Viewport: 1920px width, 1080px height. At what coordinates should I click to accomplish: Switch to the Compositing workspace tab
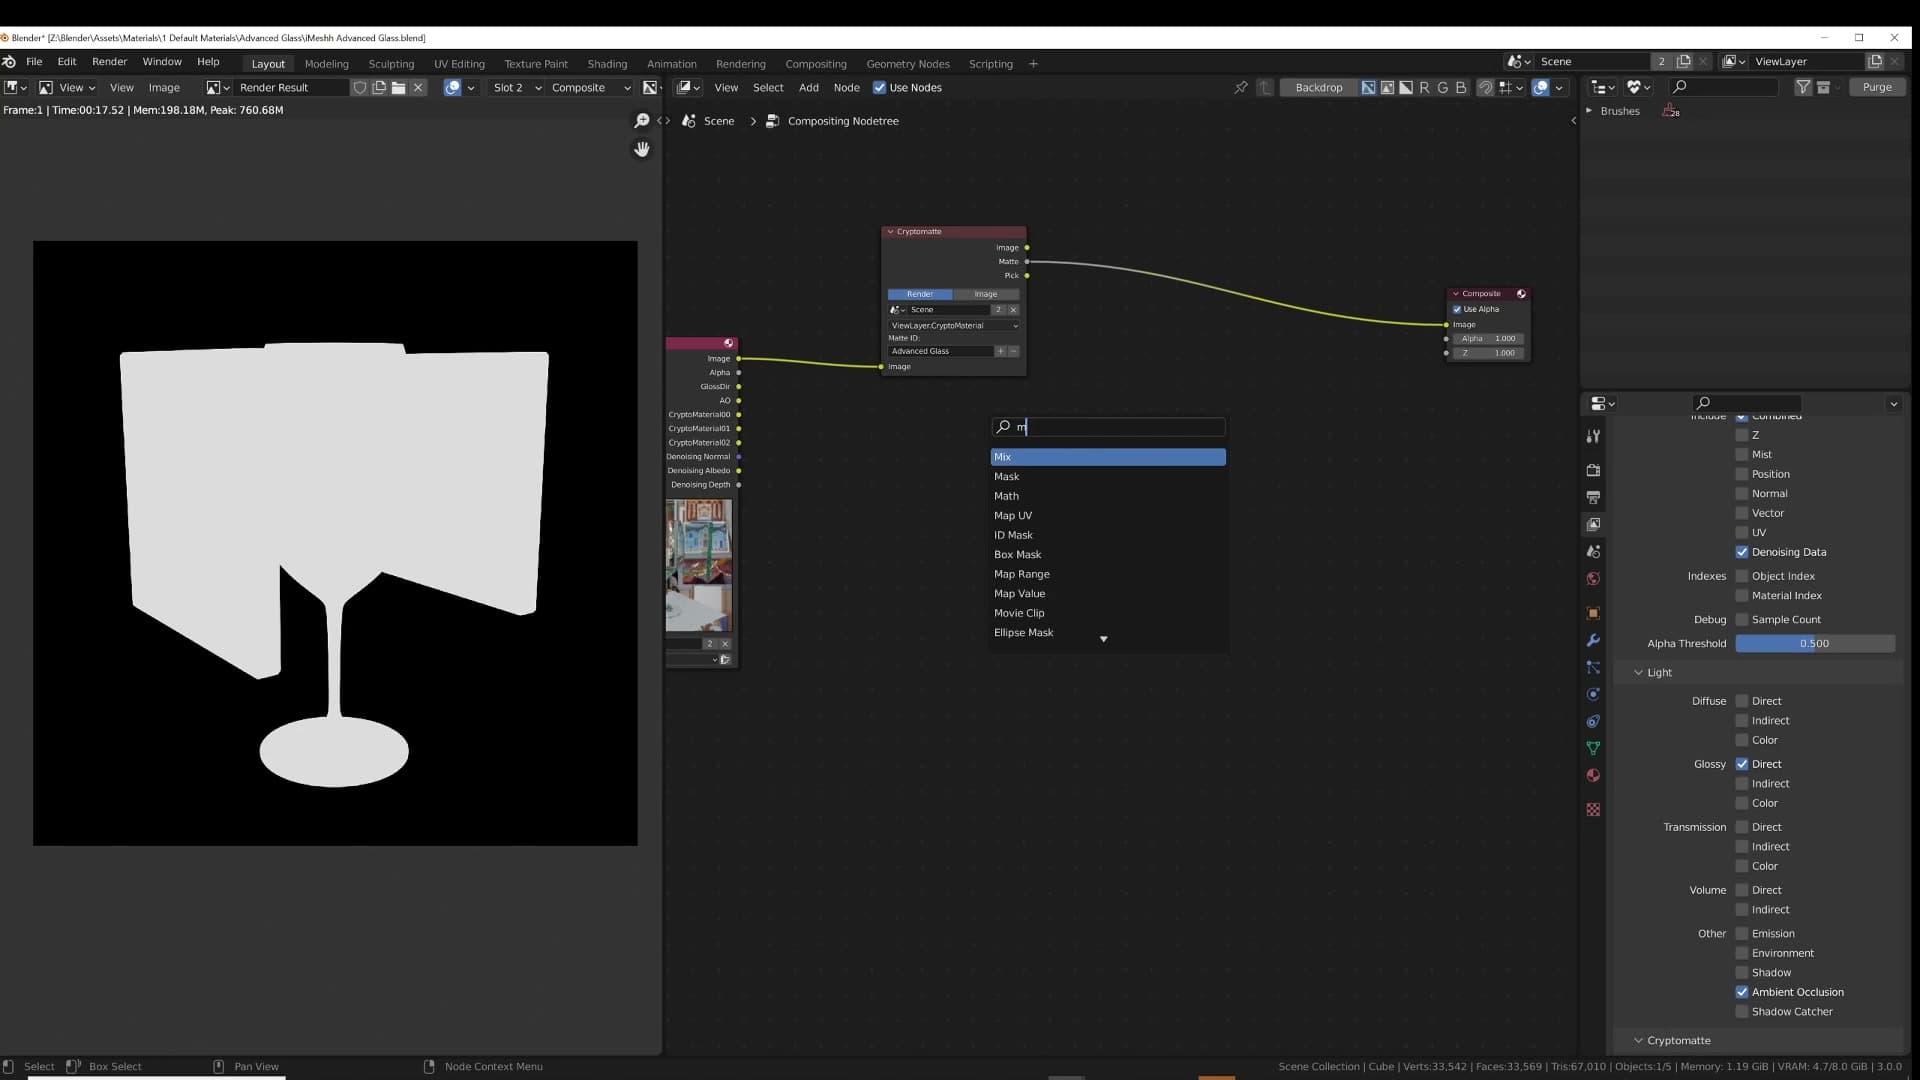click(x=816, y=64)
